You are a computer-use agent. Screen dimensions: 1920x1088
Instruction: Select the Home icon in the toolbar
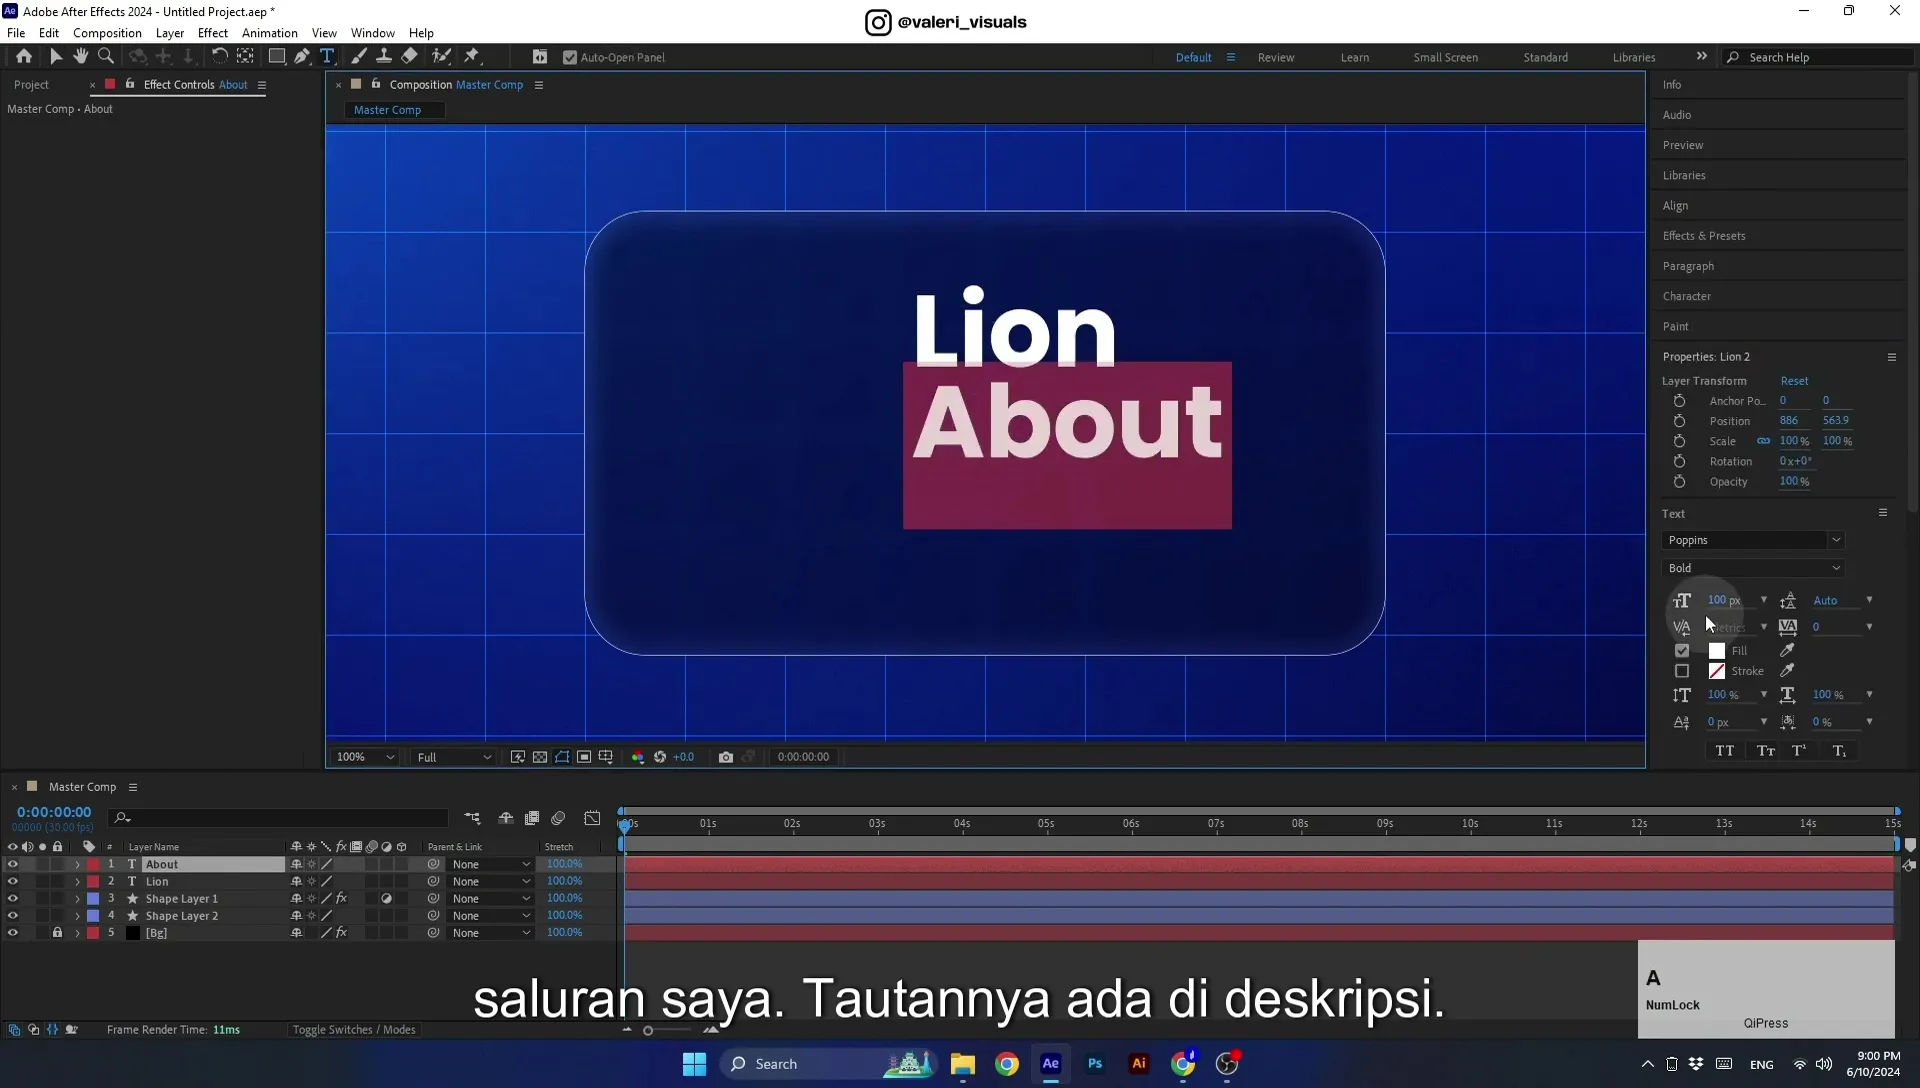pos(24,57)
